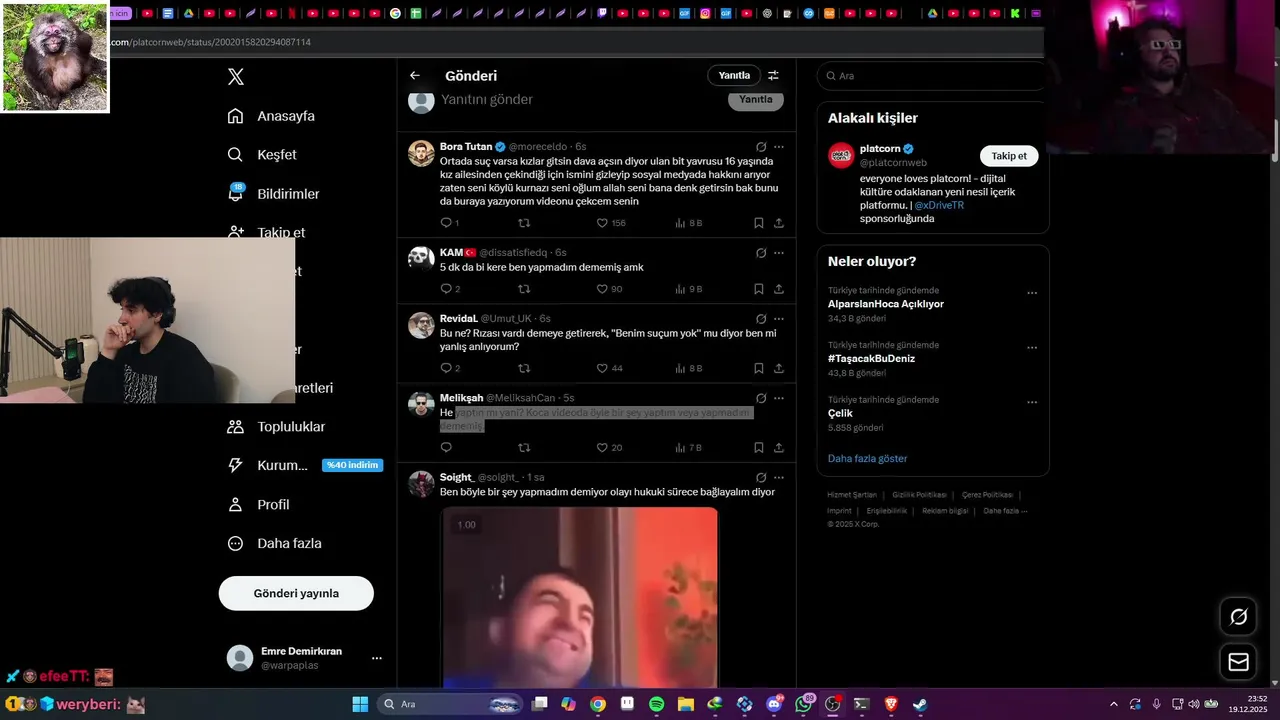The width and height of the screenshot is (1280, 720).
Task: Like KAM's post with 90 likes
Action: (x=608, y=289)
